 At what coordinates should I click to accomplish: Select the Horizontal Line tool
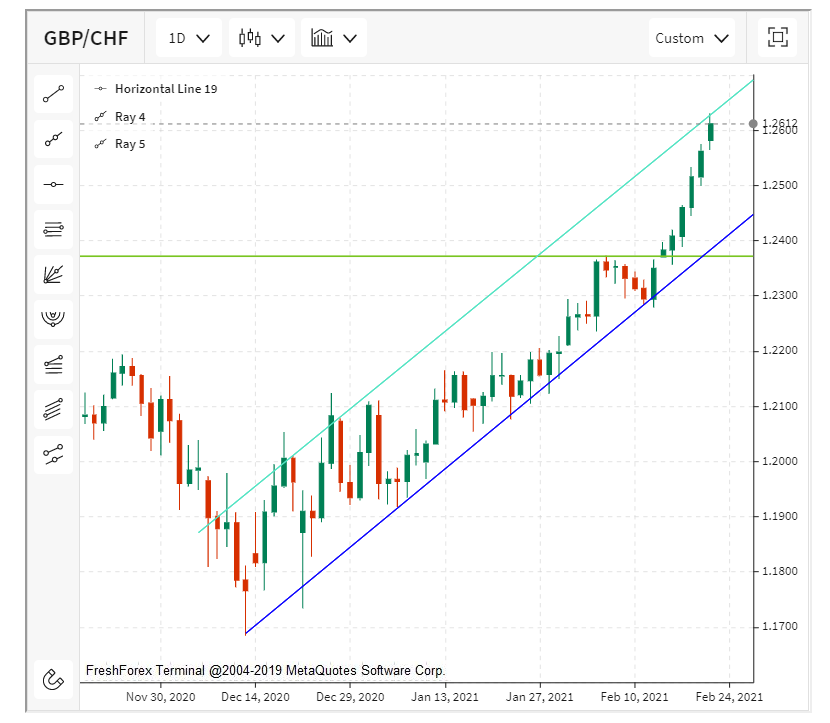coord(53,184)
